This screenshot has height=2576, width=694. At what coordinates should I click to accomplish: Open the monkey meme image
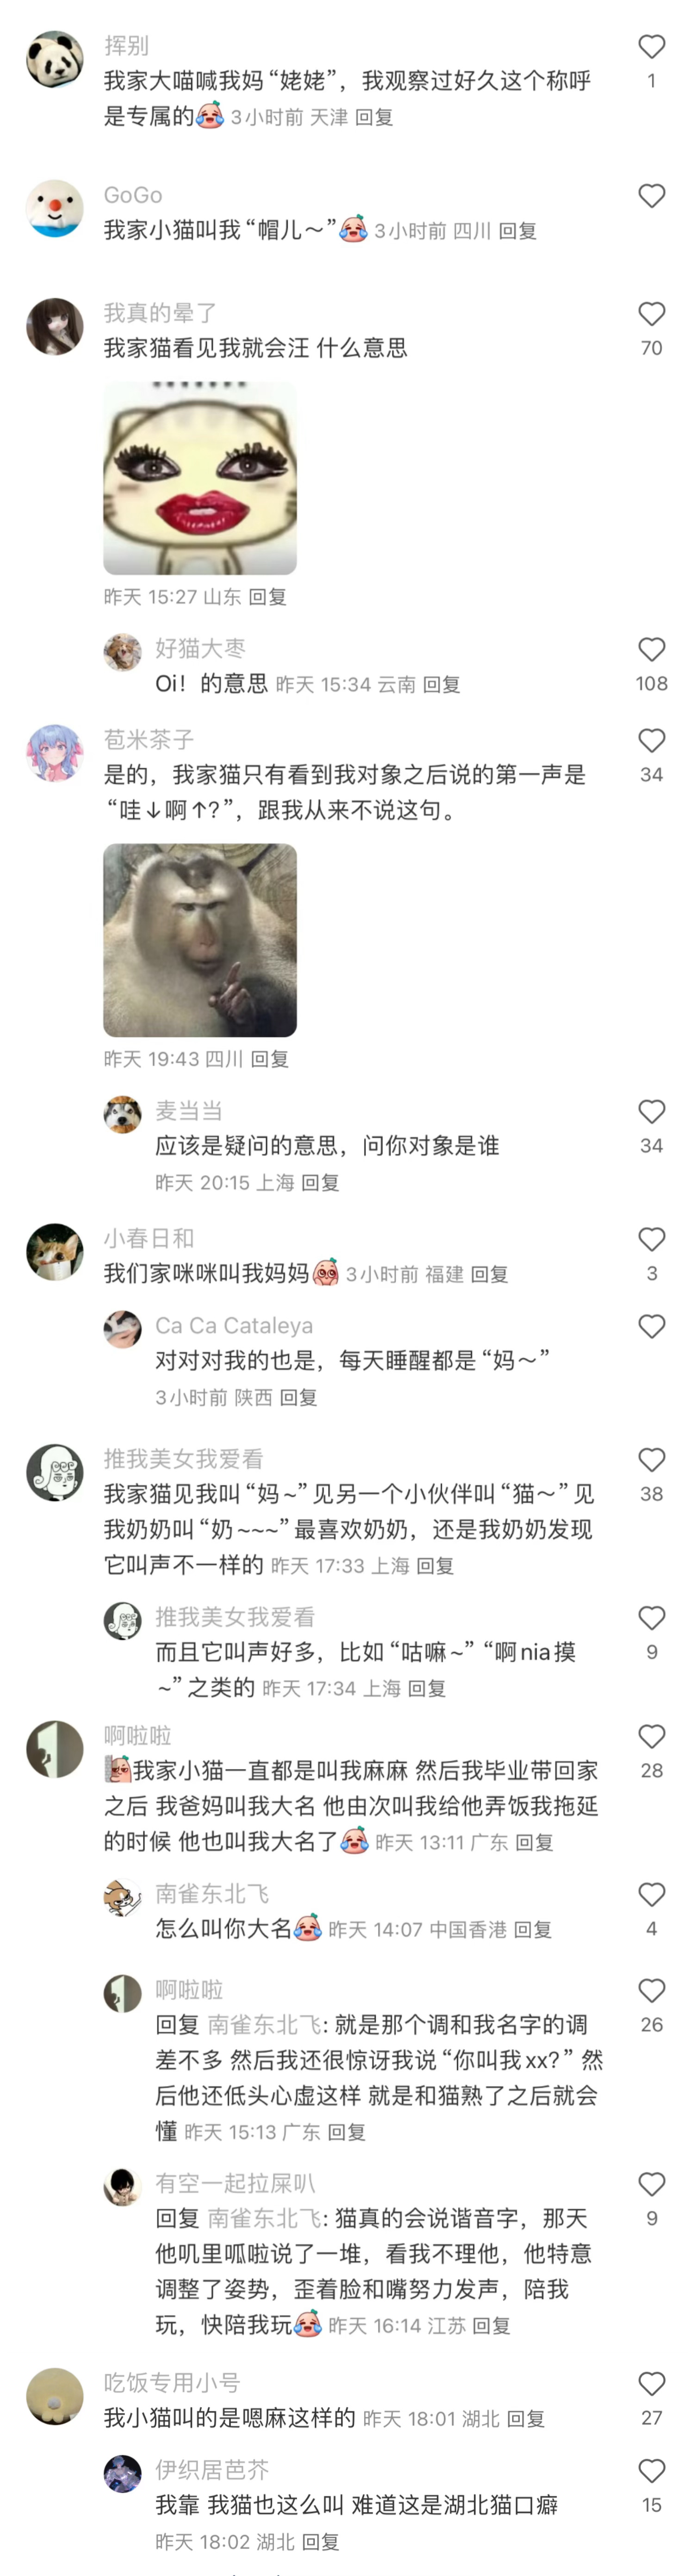click(200, 940)
